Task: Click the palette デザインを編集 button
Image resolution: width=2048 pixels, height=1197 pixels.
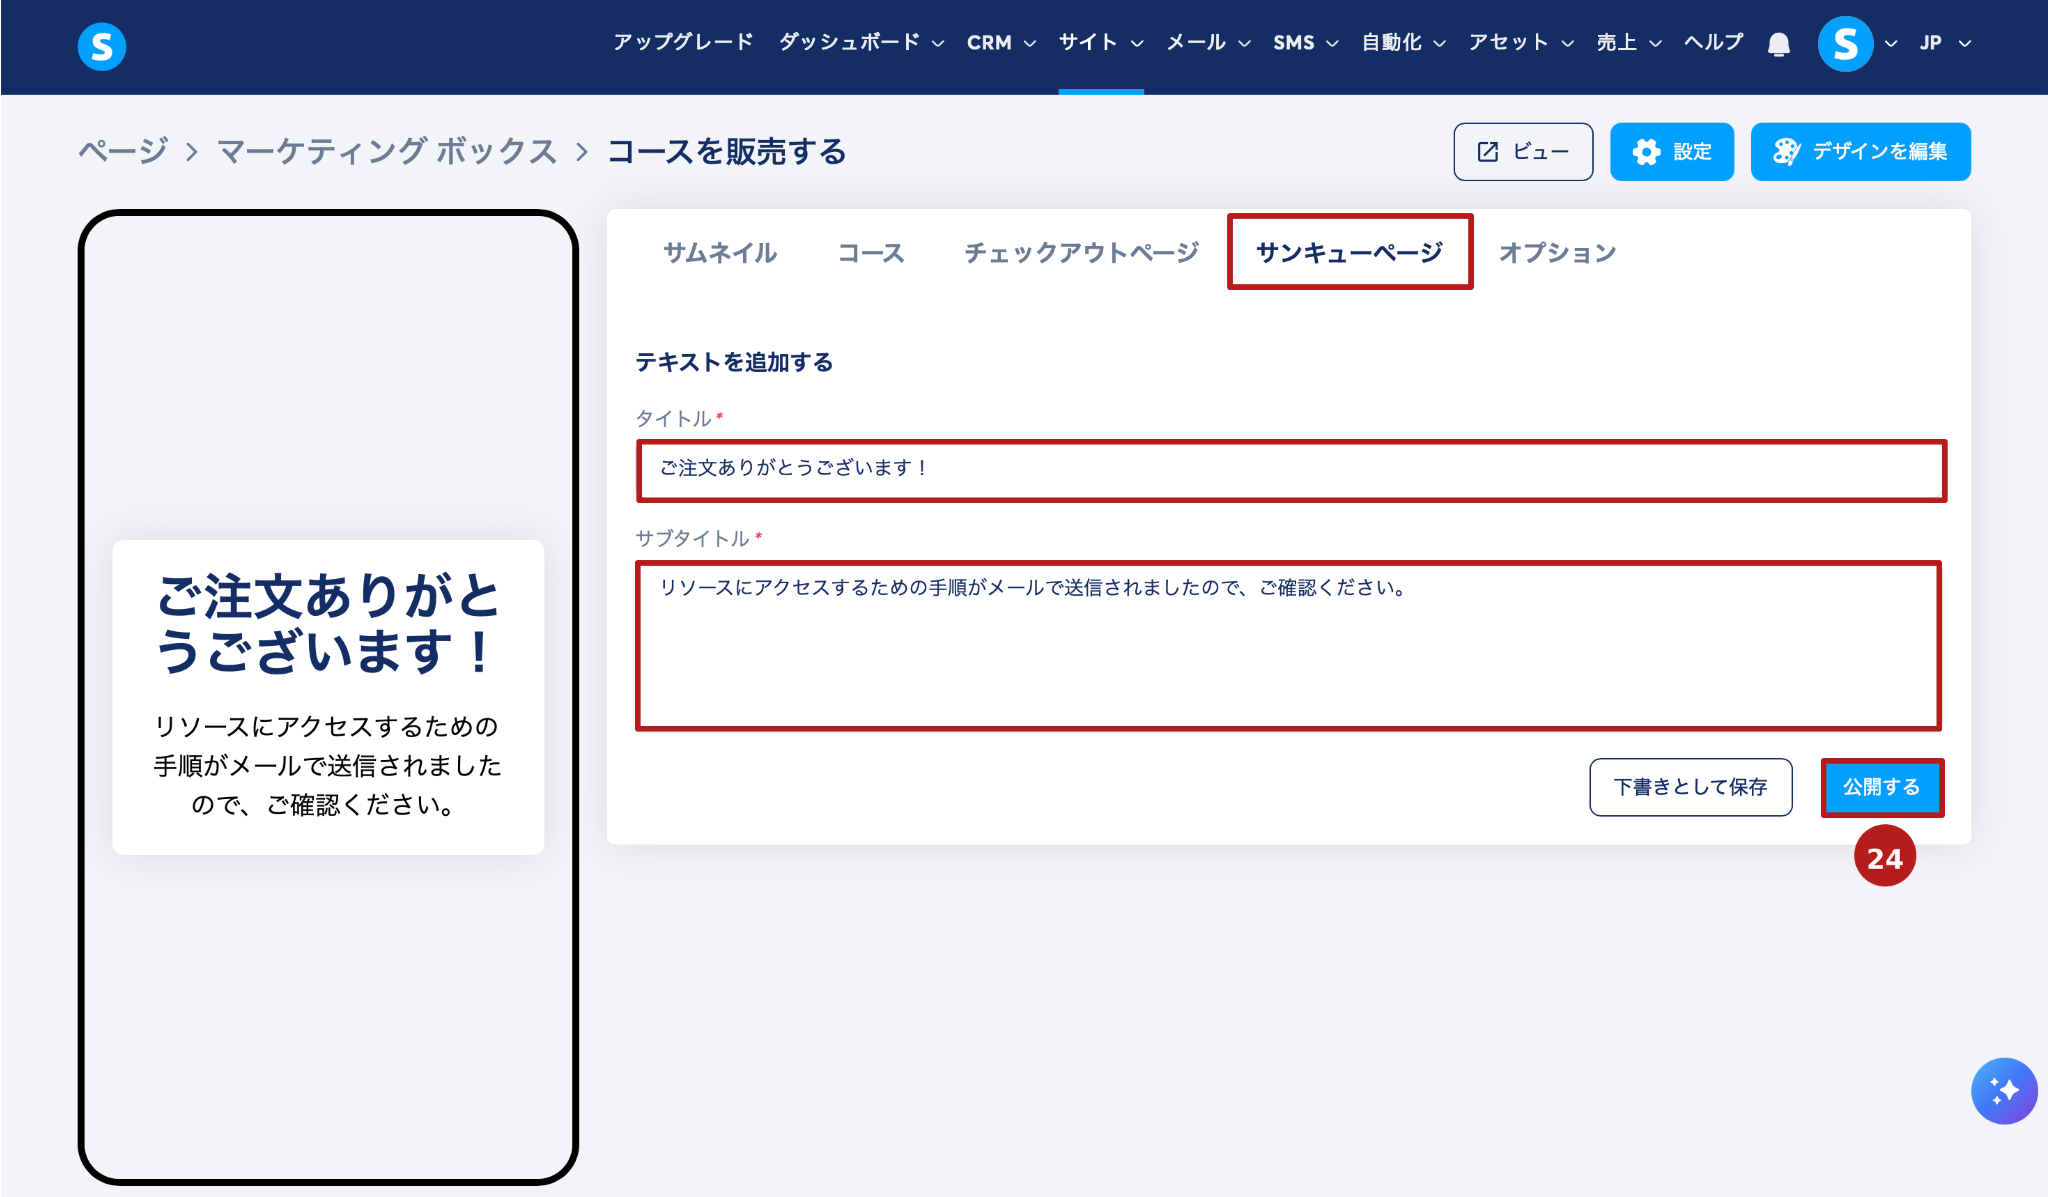Action: point(1860,152)
